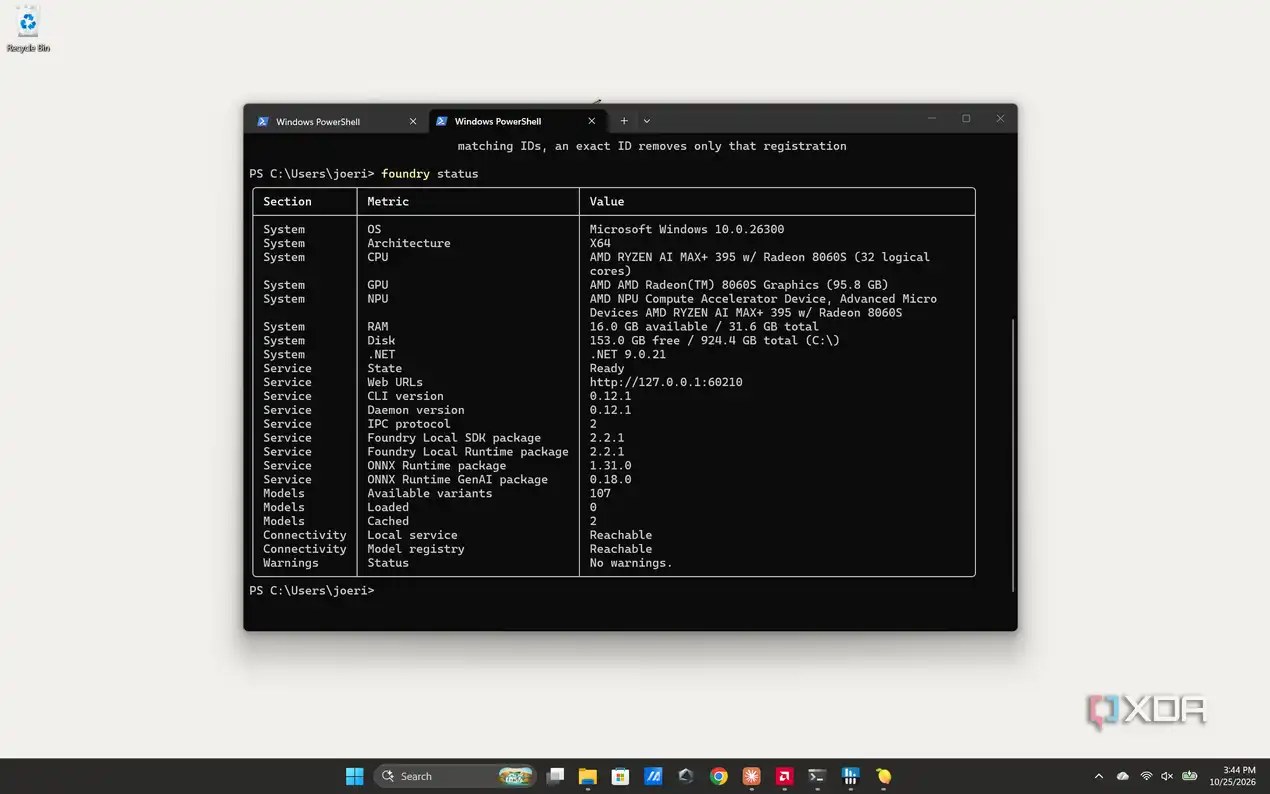The height and width of the screenshot is (794, 1270).
Task: Close the Windows PowerShell terminal window
Action: pos(1000,119)
